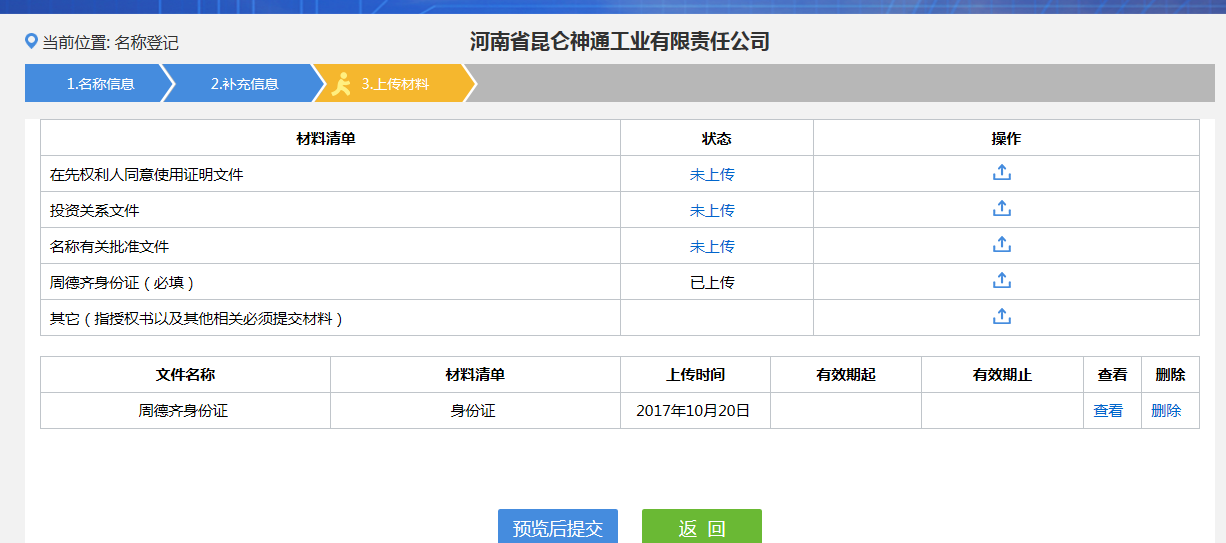Switch to step 2.补充信息
Viewport: 1226px width, 543px height.
pos(244,84)
